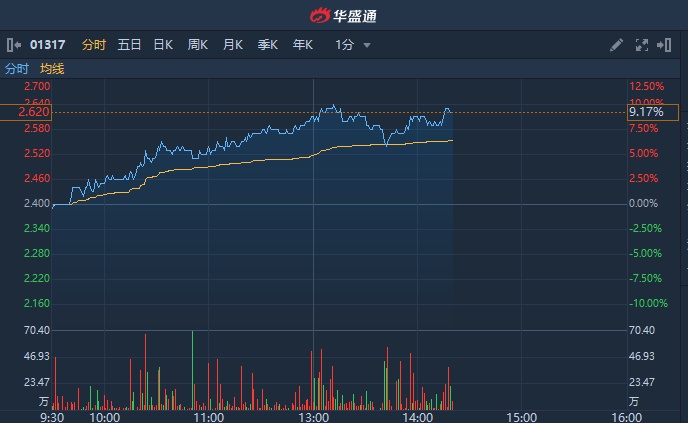Viewport: 688px width, 423px height.
Task: Open the 月K chart tab
Action: 233,45
